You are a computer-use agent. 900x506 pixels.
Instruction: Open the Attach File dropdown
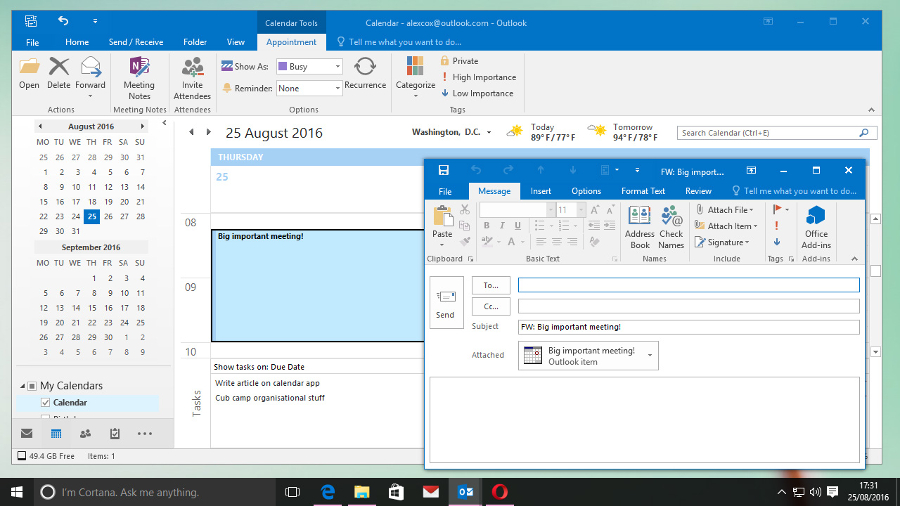[725, 210]
